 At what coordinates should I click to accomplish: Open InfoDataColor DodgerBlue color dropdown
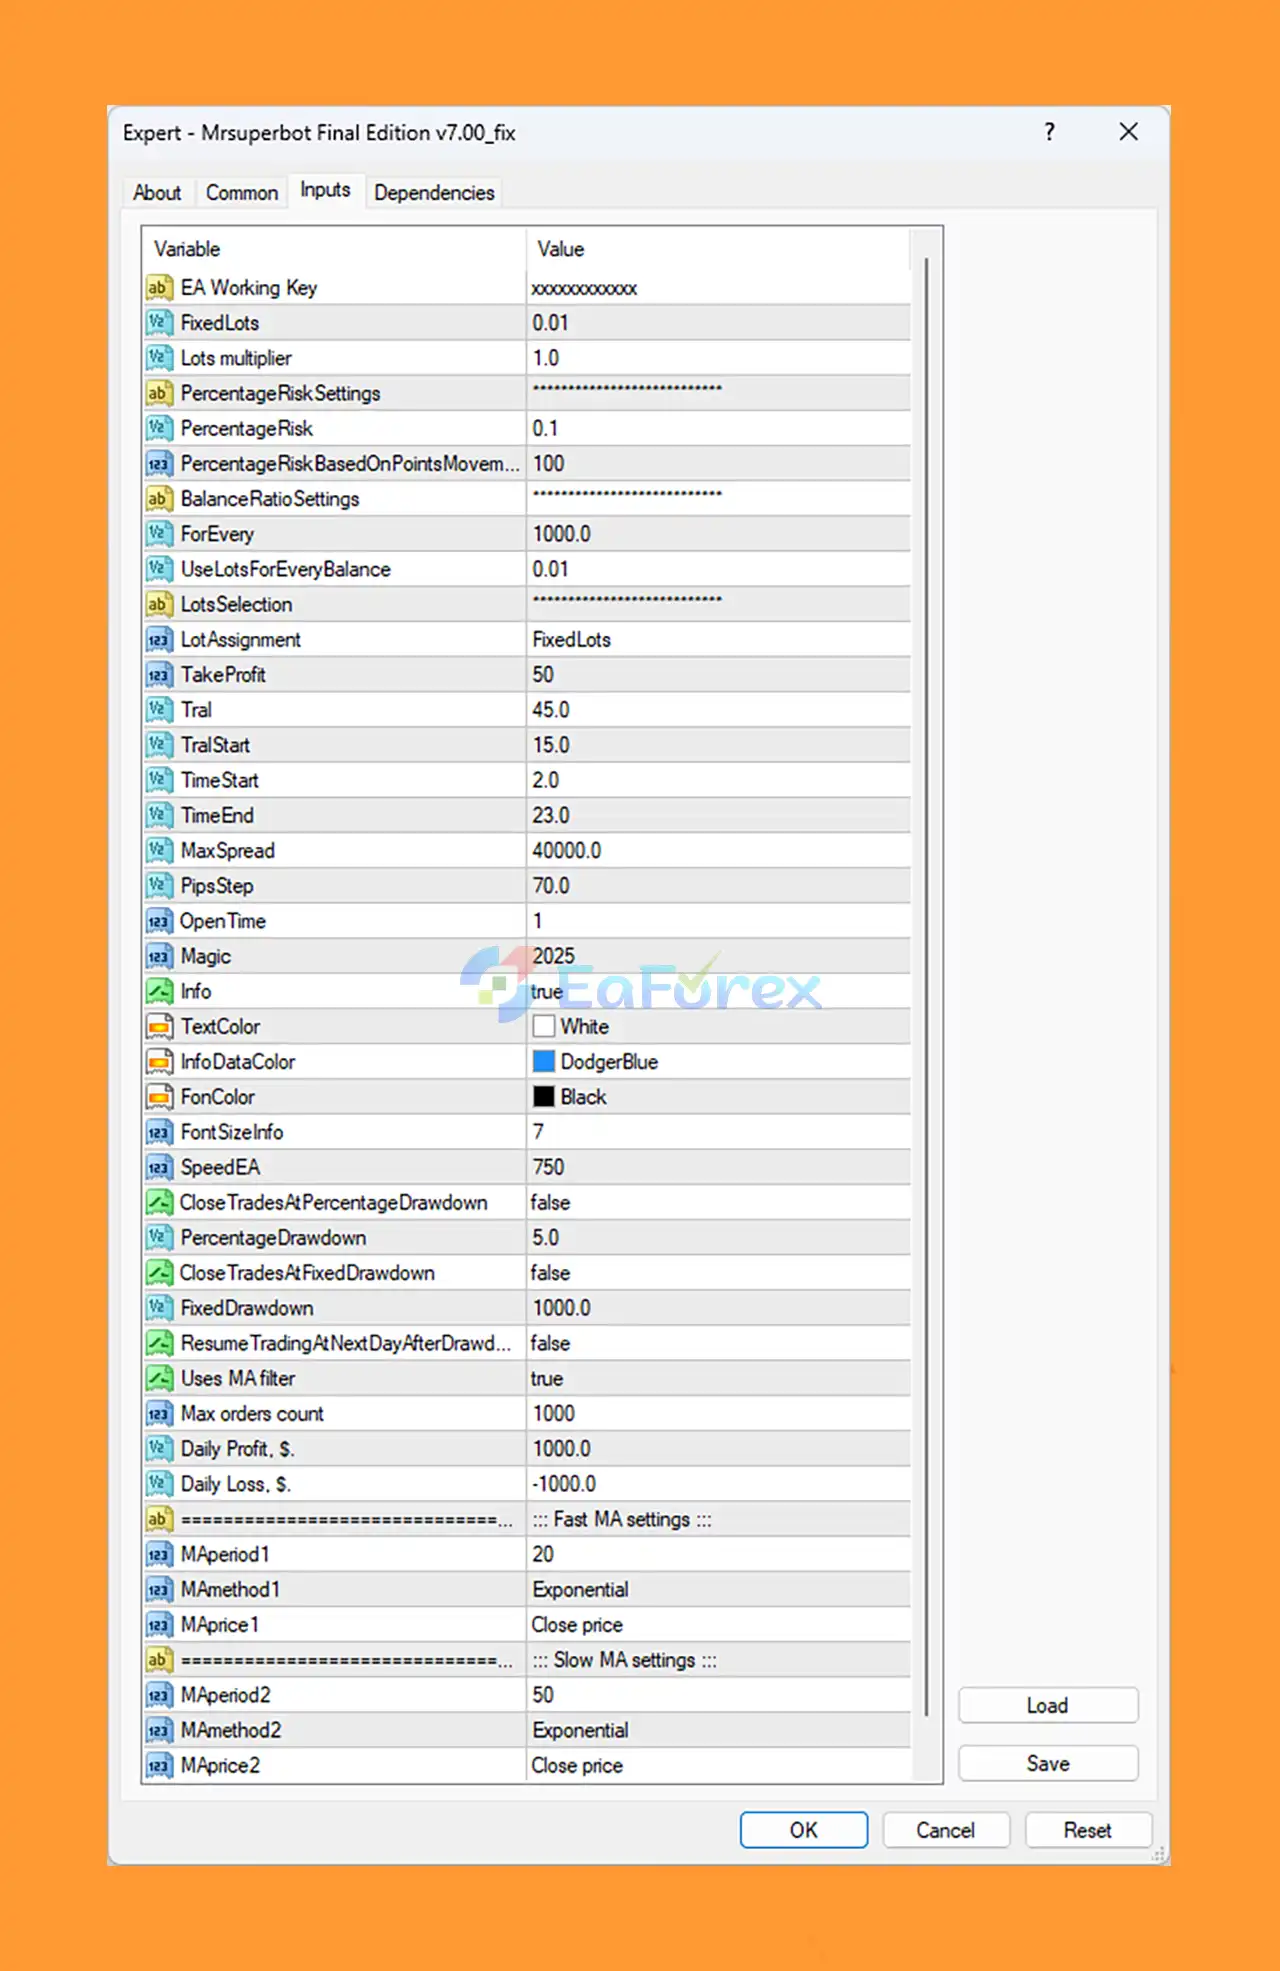[718, 1062]
